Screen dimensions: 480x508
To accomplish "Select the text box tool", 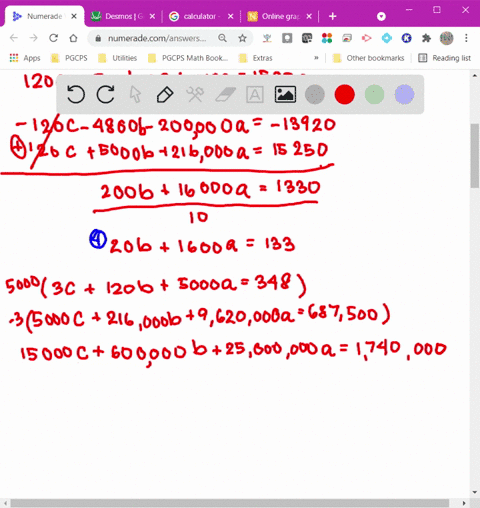I will pyautogui.click(x=255, y=95).
